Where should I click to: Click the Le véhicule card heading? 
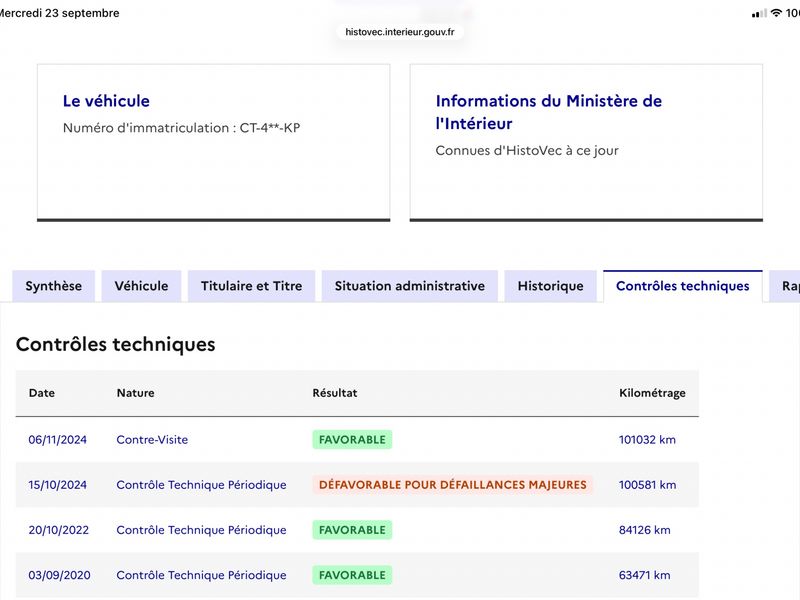[106, 101]
